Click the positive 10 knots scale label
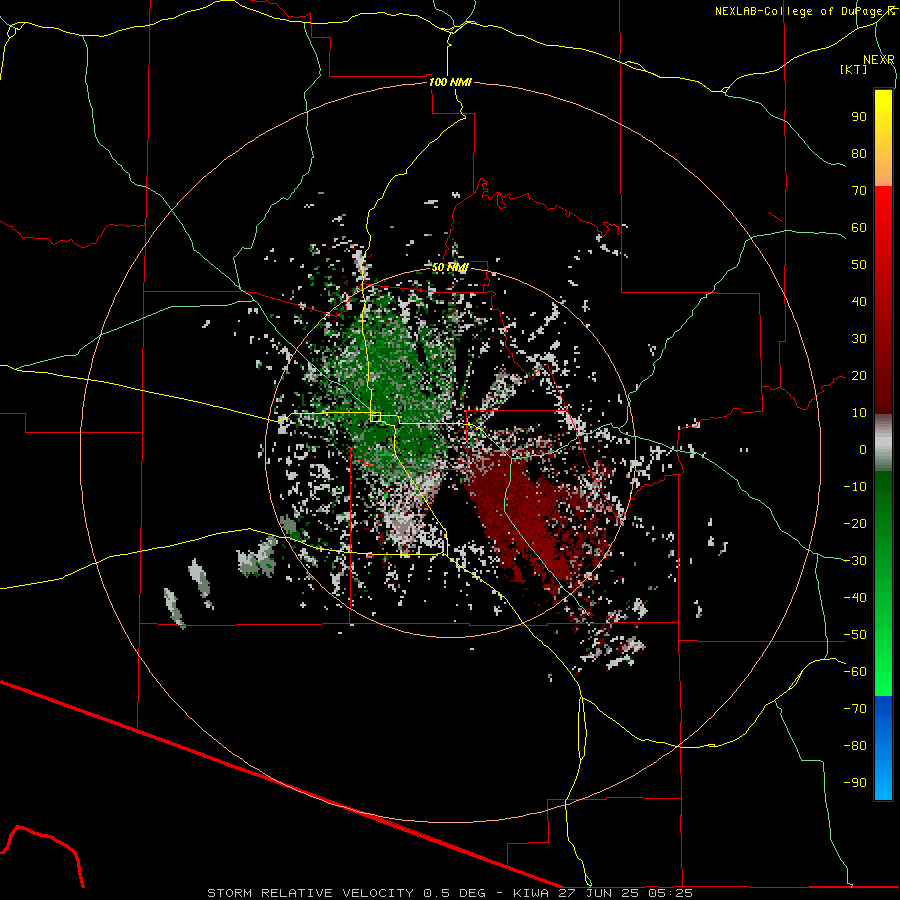The image size is (900, 900). click(x=859, y=413)
